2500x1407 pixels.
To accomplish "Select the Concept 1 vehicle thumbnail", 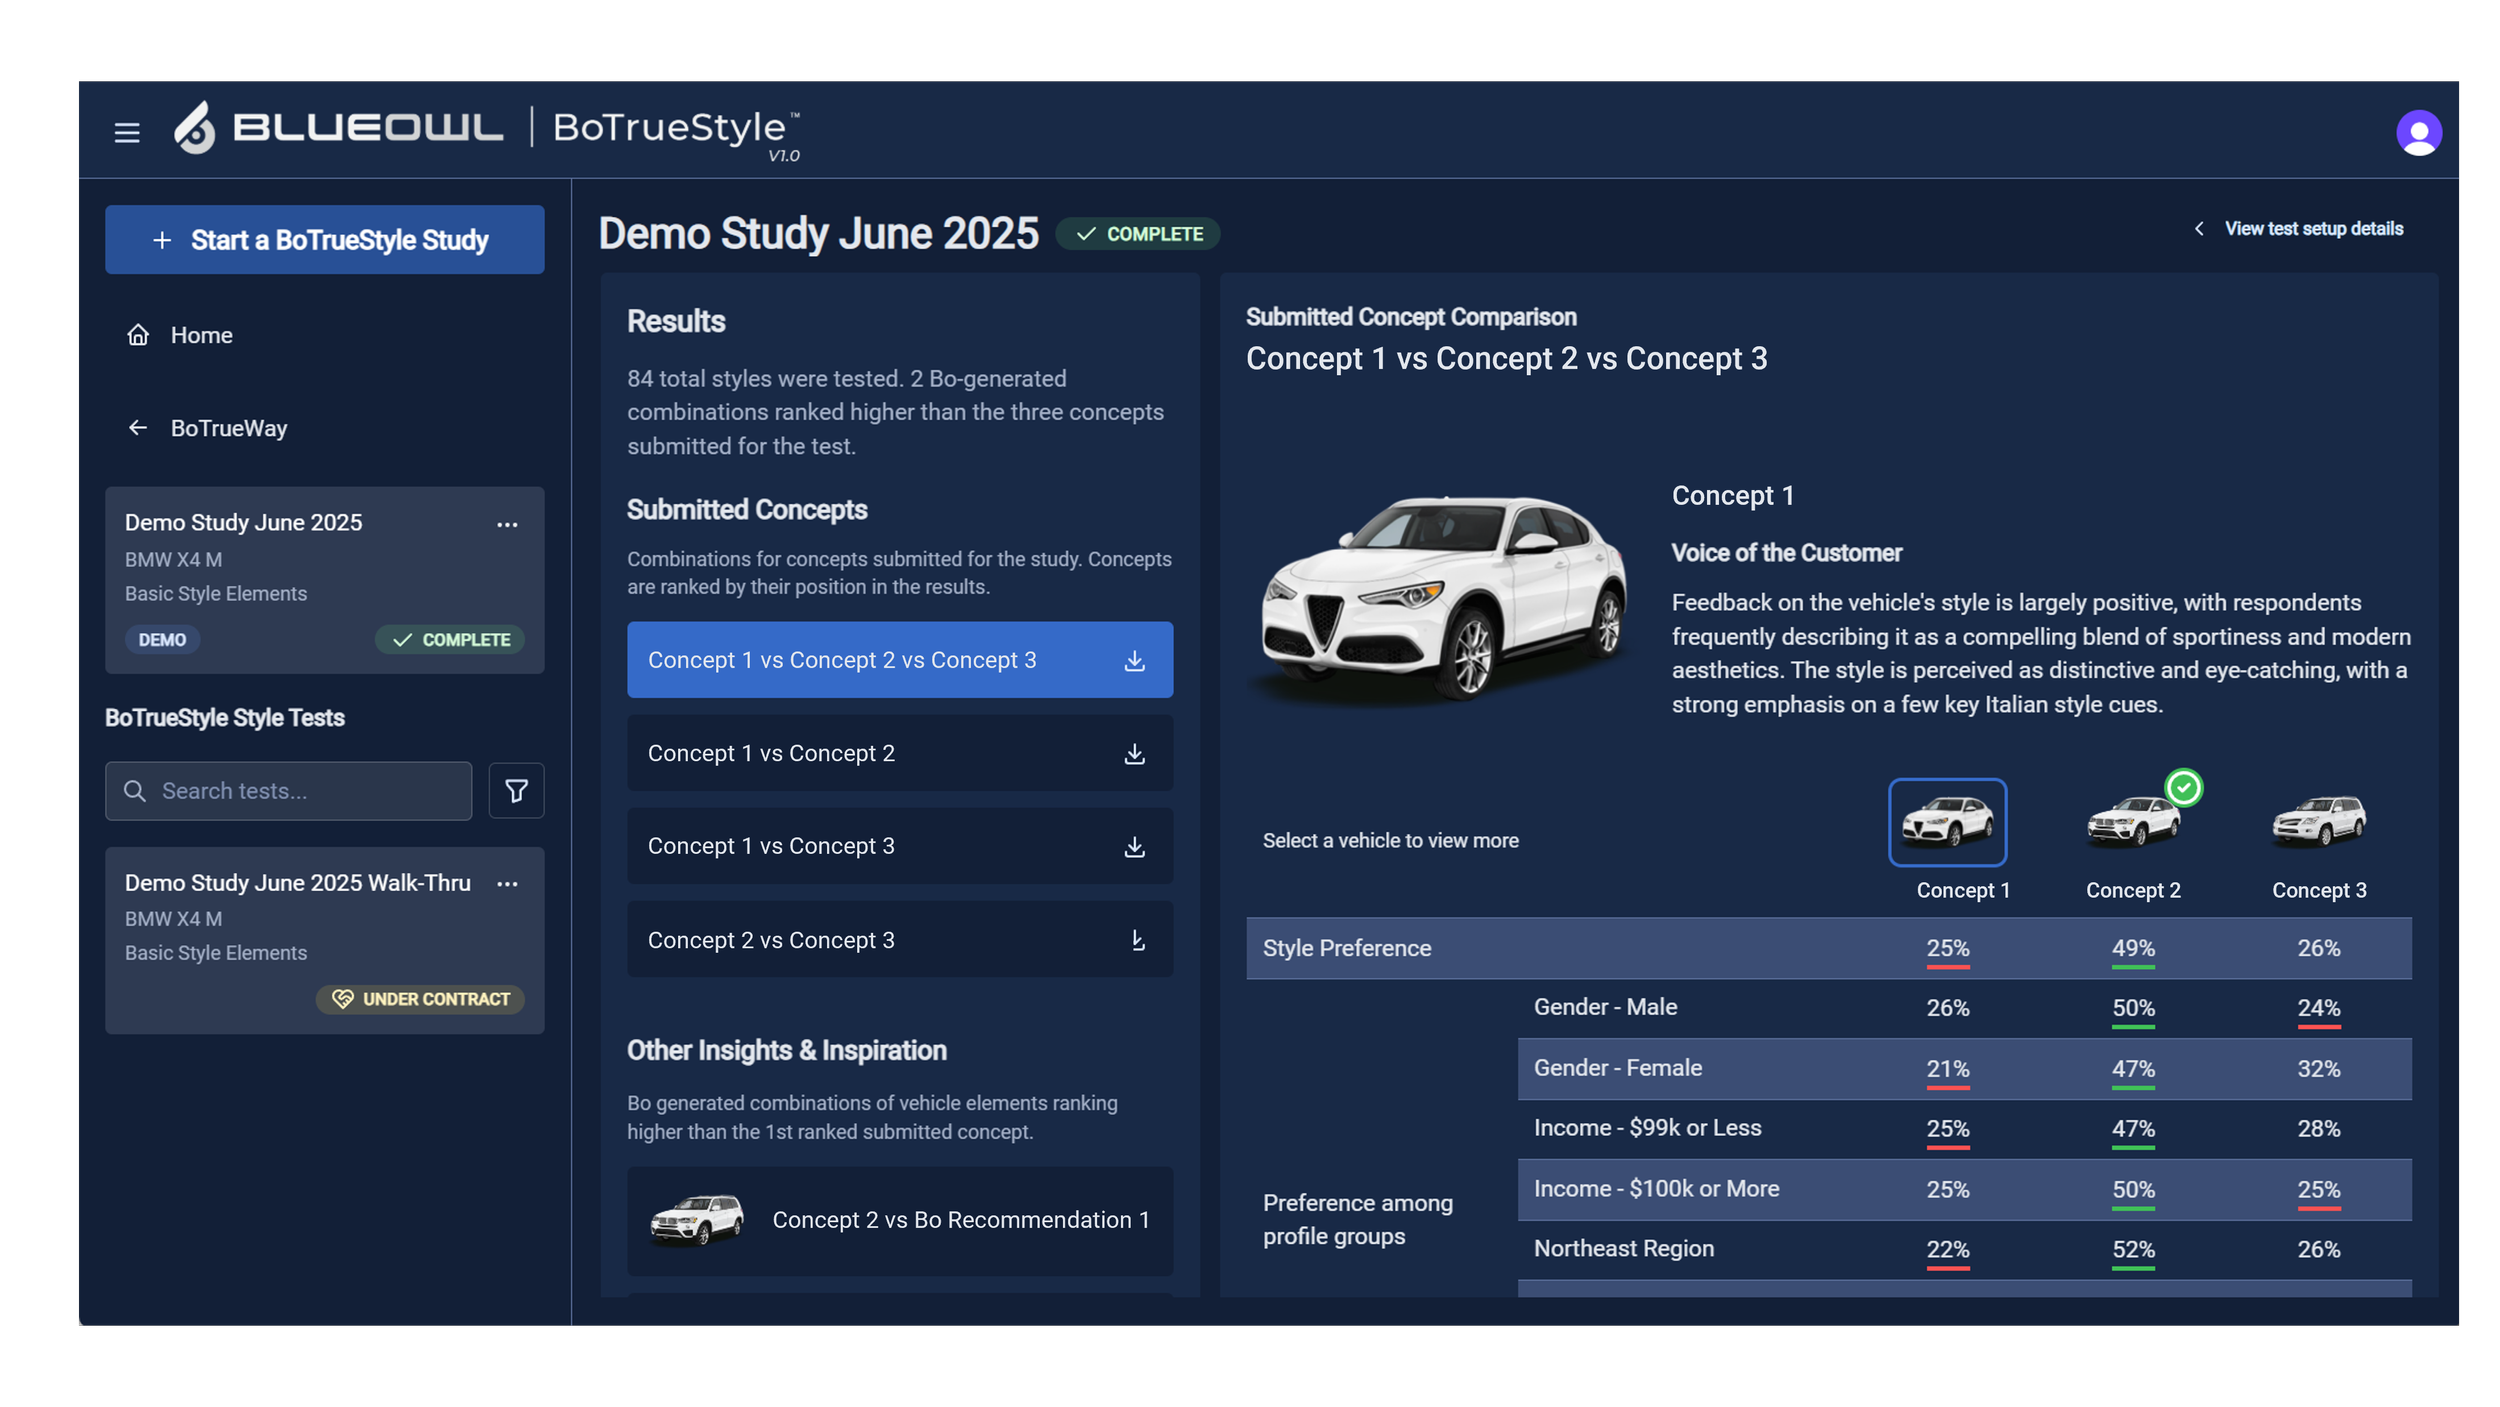I will pyautogui.click(x=1946, y=823).
